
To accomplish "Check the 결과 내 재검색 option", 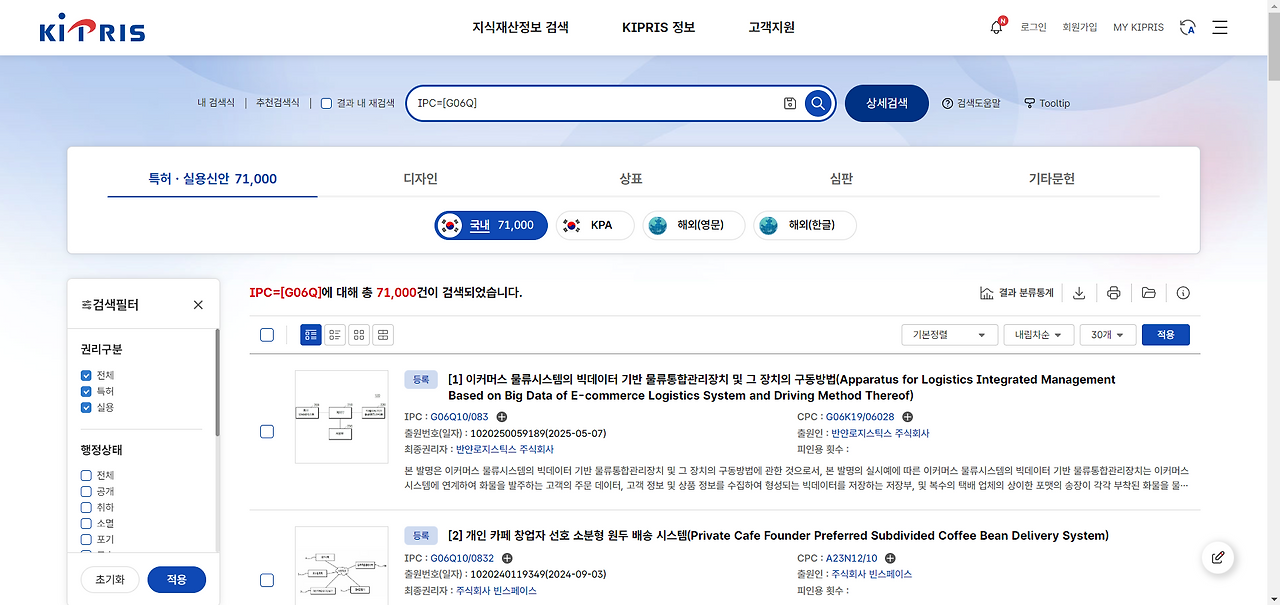I will tap(325, 102).
